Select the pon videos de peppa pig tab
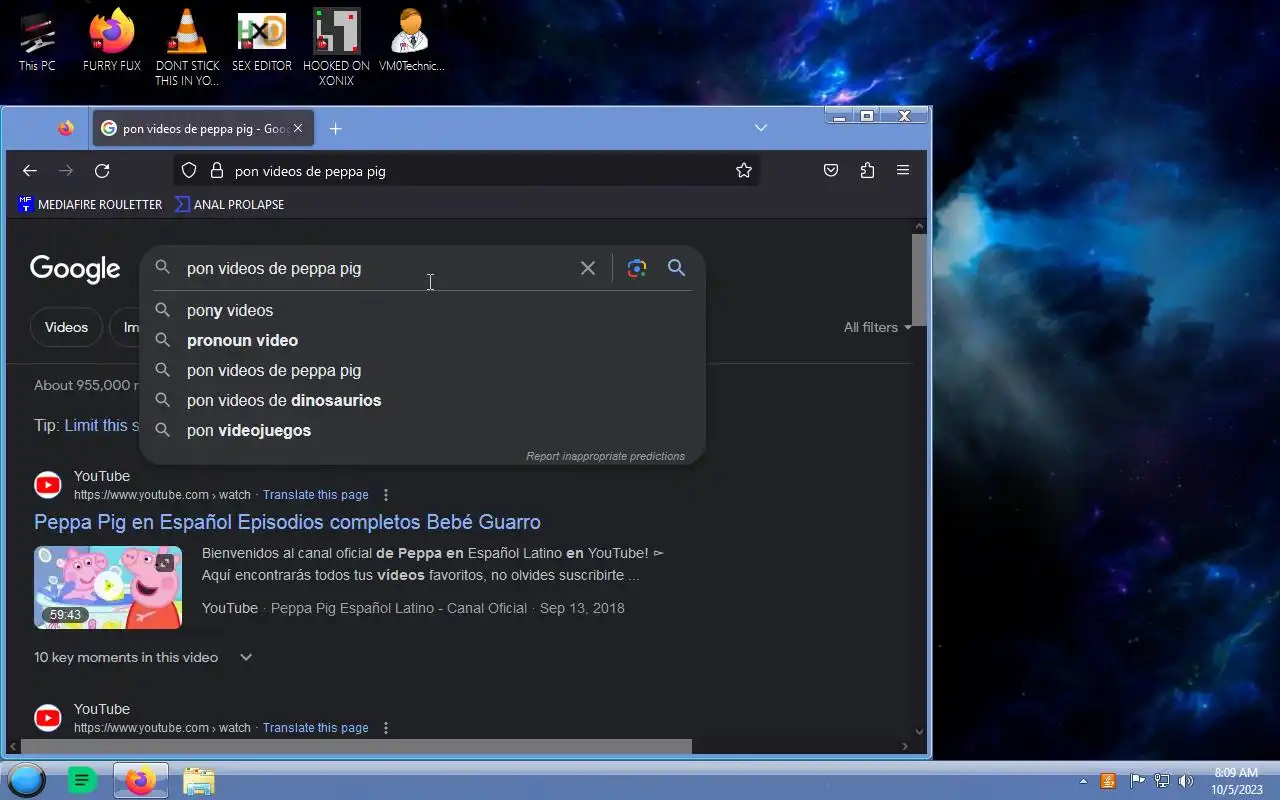Screen dimensions: 1280x800 204,128
